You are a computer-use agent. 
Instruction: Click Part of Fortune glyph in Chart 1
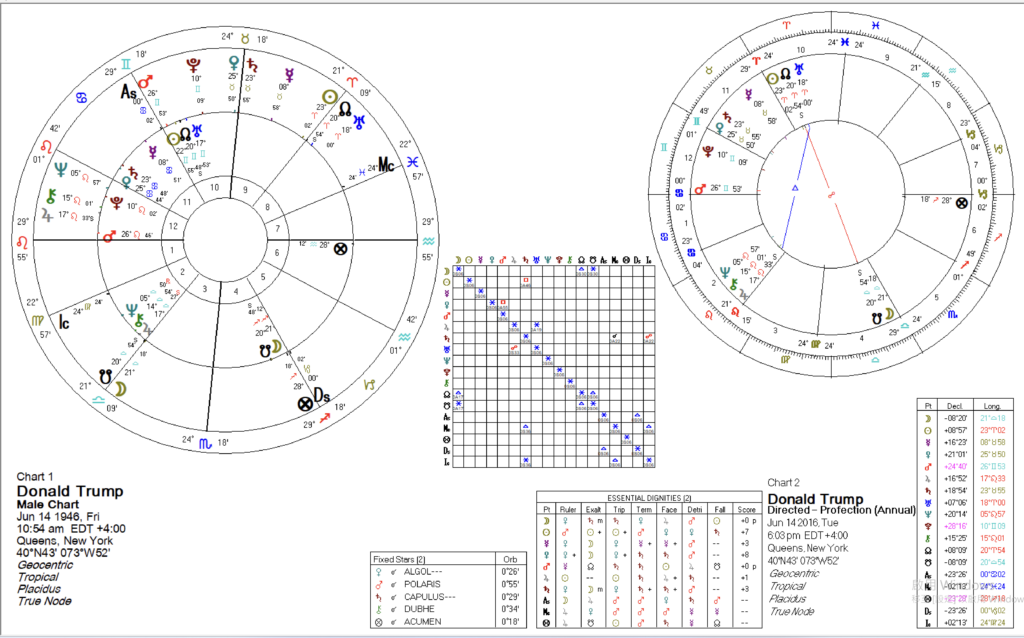(x=343, y=248)
